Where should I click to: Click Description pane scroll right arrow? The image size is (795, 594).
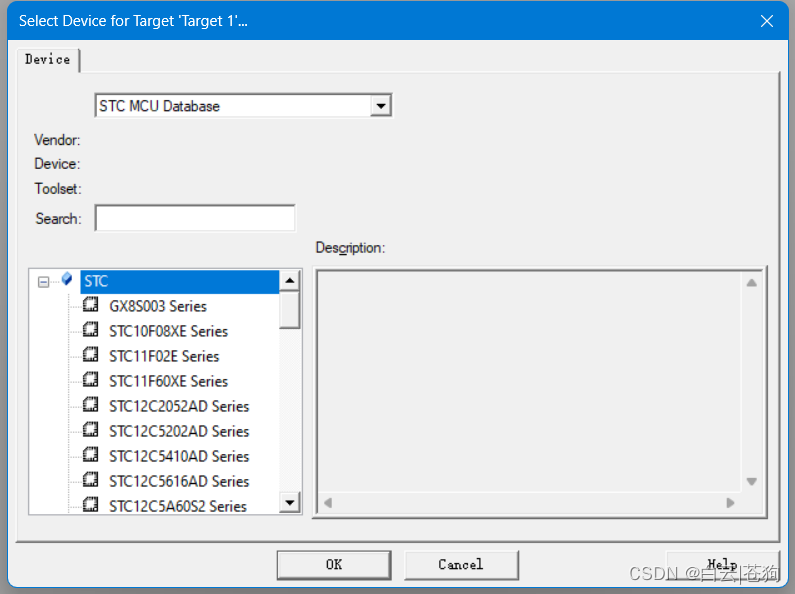coord(730,503)
